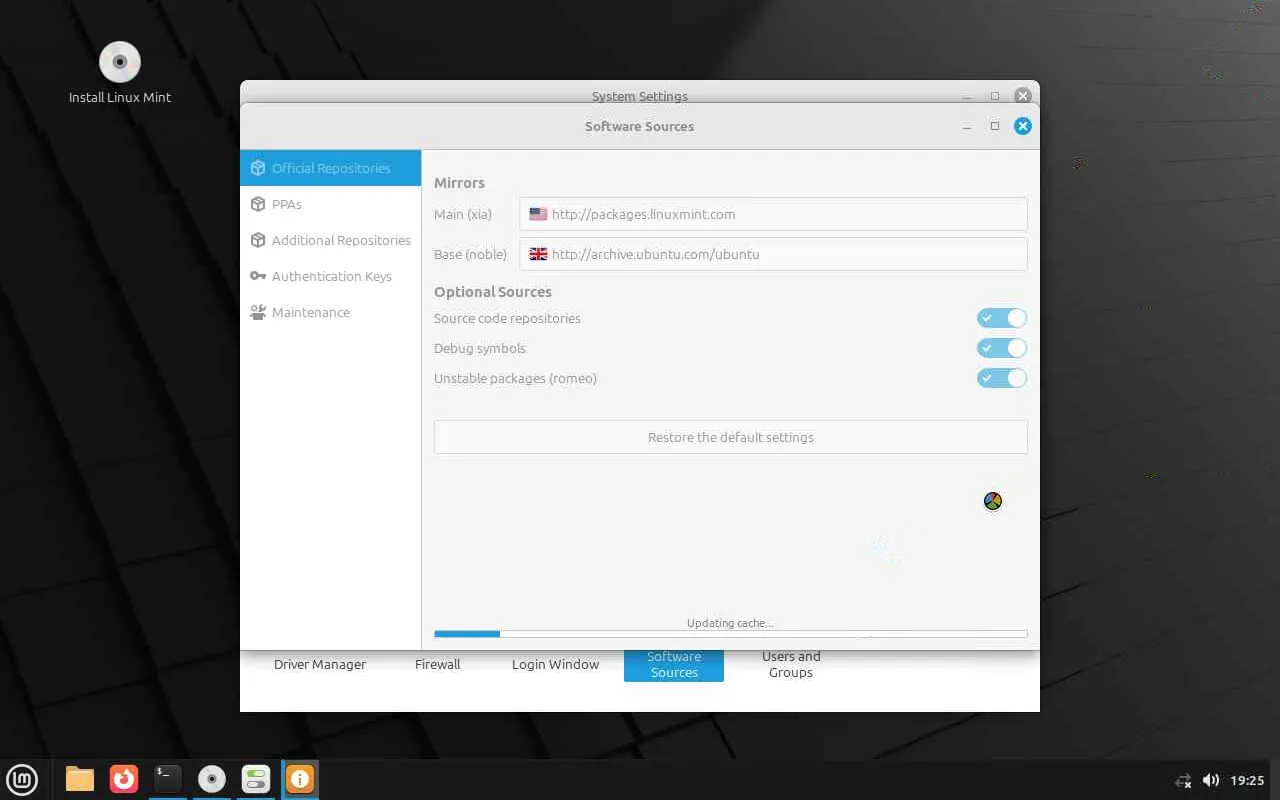Open the network connection tray icon
Image resolution: width=1280 pixels, height=800 pixels.
click(x=1183, y=780)
